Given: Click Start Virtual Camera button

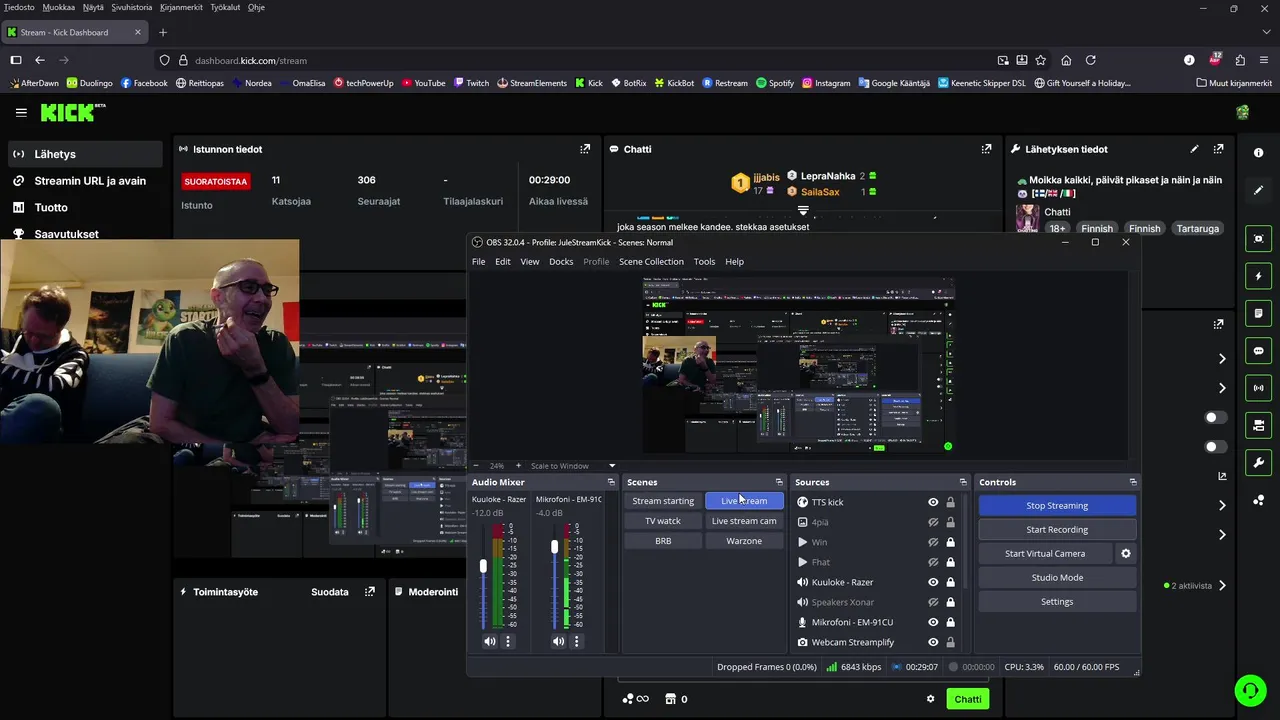Looking at the screenshot, I should click(1045, 553).
